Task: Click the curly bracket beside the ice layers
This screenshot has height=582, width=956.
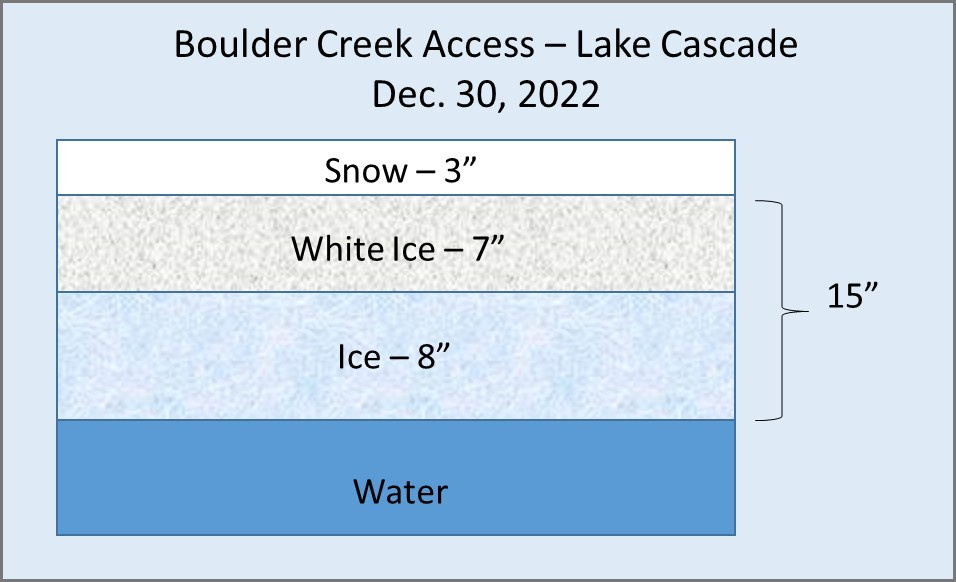Action: point(782,311)
